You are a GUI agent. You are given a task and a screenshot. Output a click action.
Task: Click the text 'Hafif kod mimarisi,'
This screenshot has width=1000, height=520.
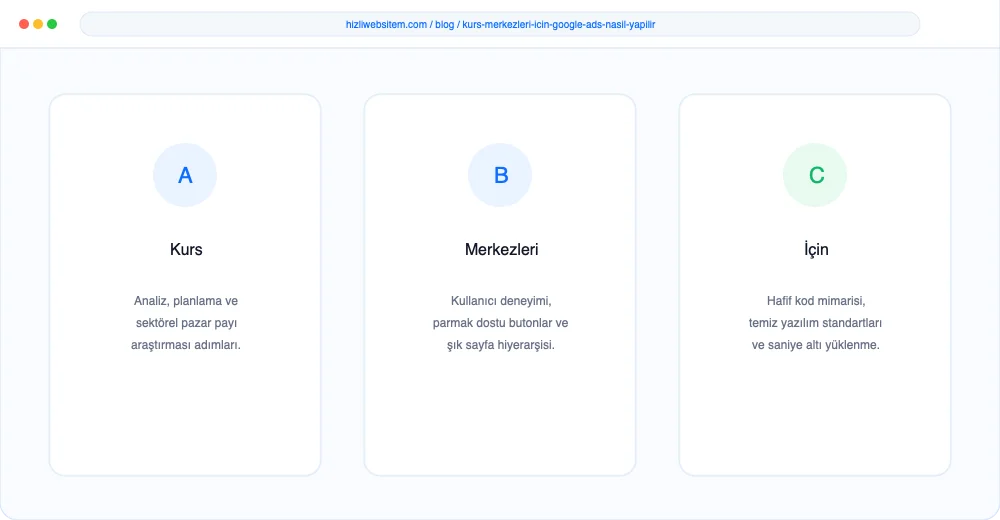pos(816,301)
